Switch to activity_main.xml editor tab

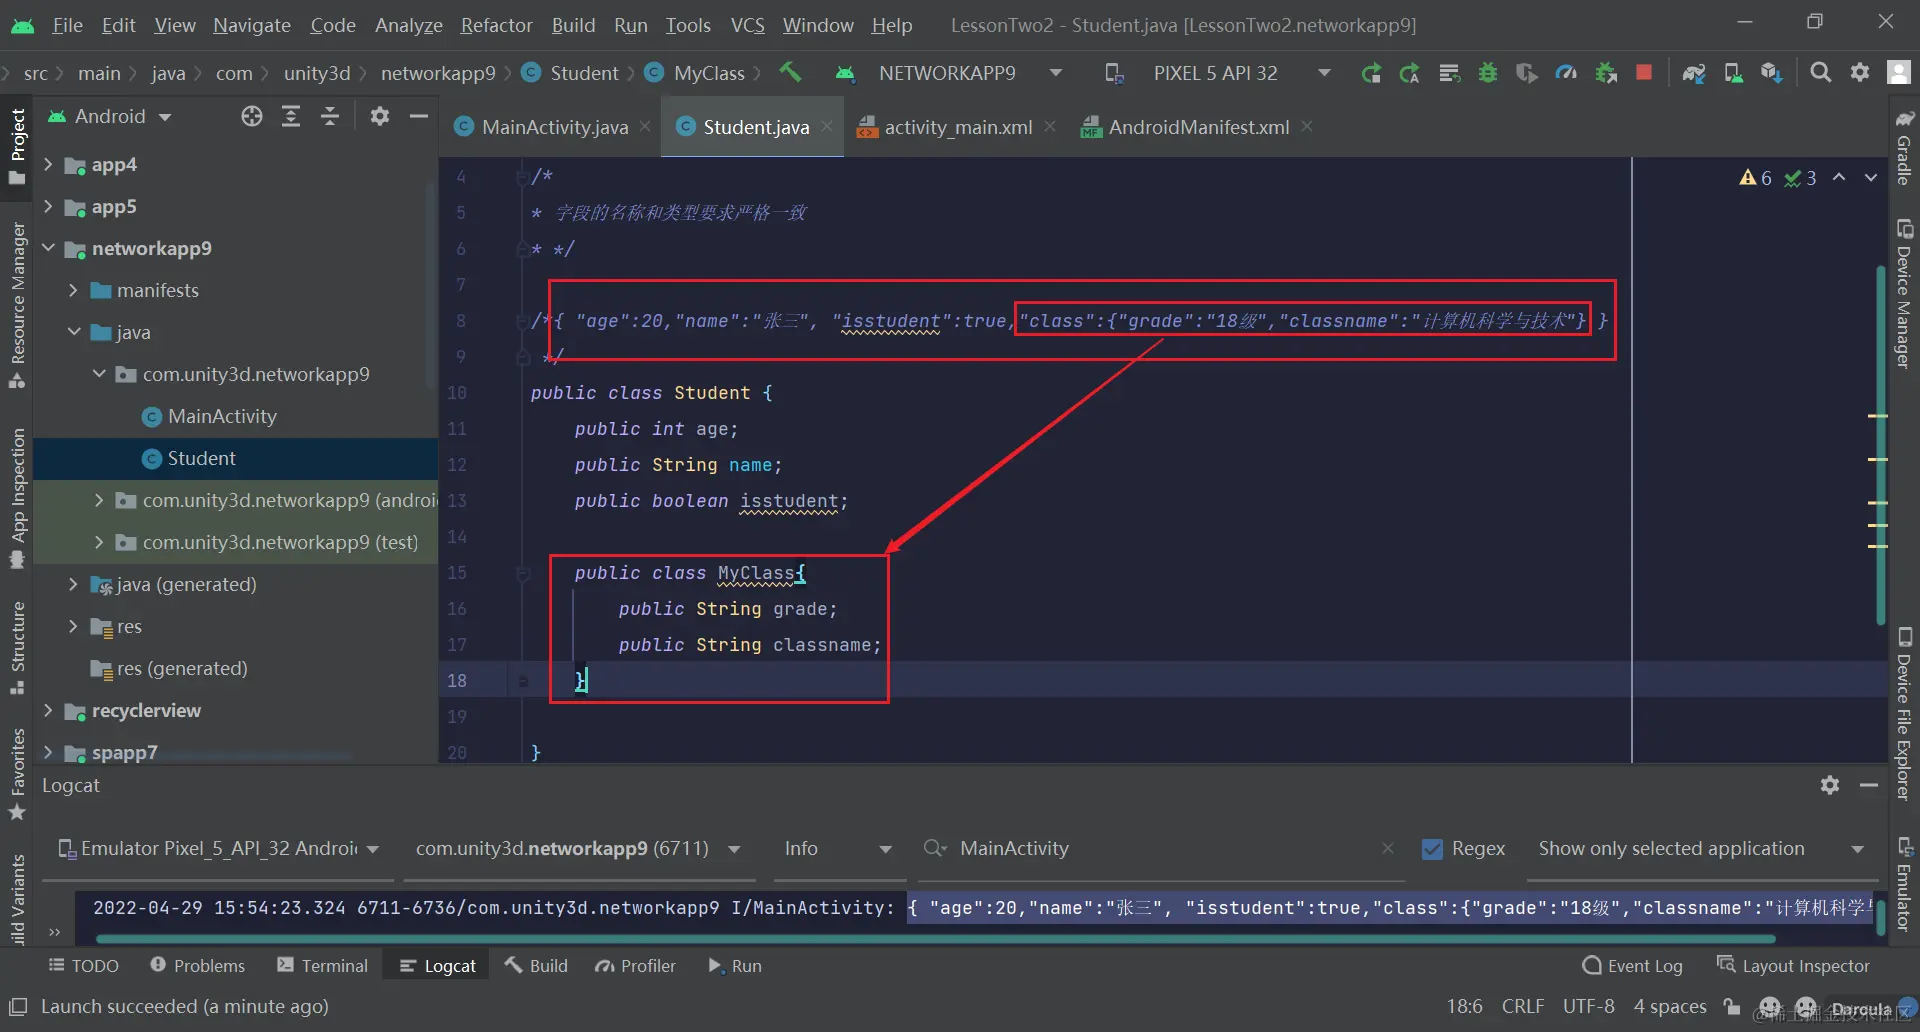tap(958, 127)
